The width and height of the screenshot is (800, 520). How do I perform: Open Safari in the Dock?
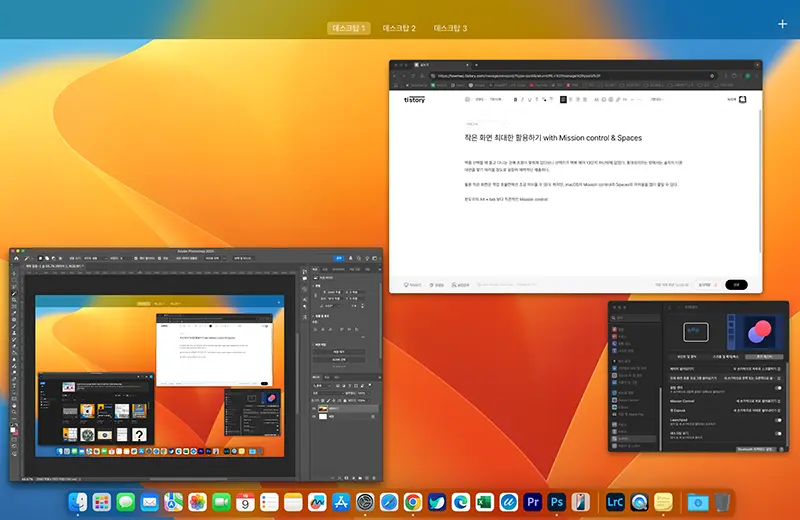click(389, 503)
